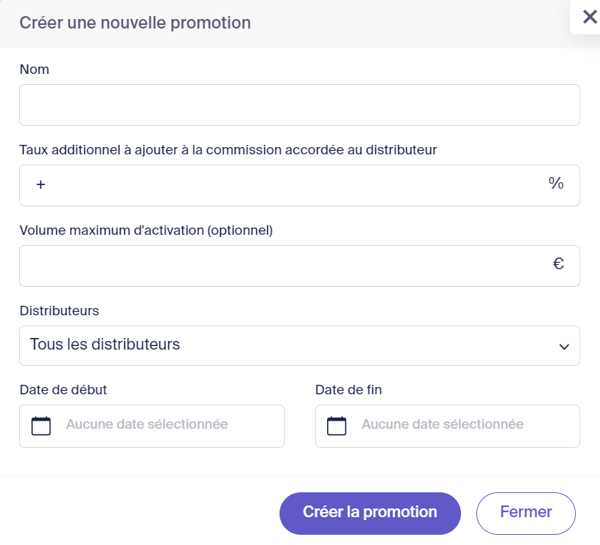Click the calendar icon for Date de début
Image resolution: width=600 pixels, height=545 pixels.
[41, 426]
